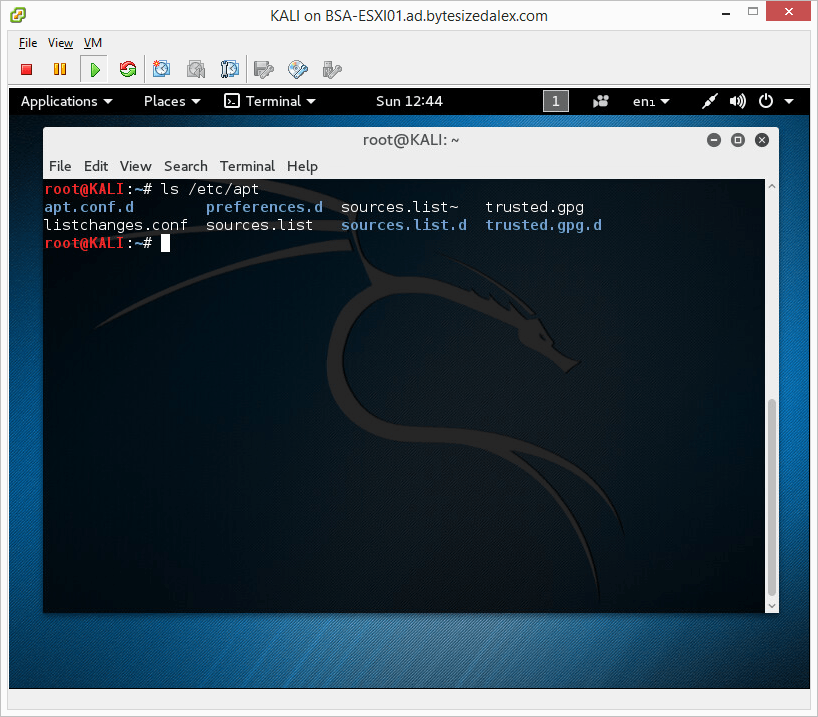Screen dimensions: 818x717
Task: Toggle the network connection indicator
Action: tap(710, 101)
